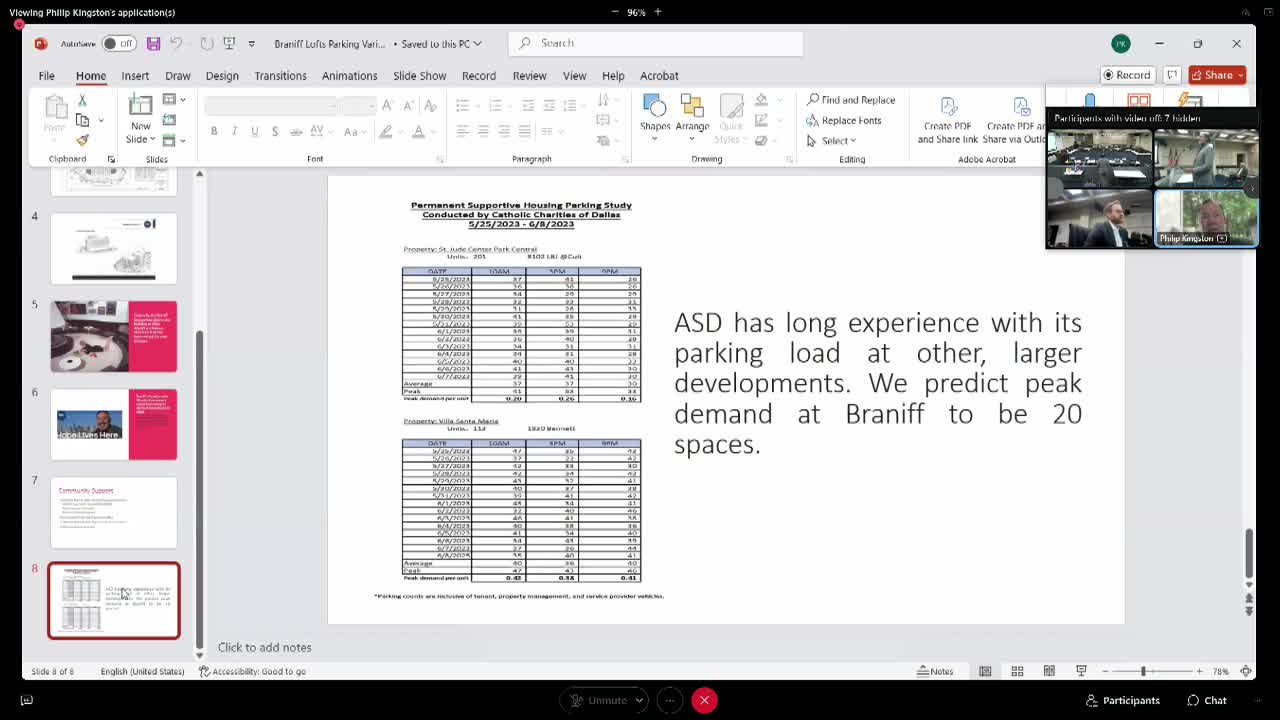The image size is (1280, 720).
Task: Open Quick Styles gallery
Action: pyautogui.click(x=731, y=120)
